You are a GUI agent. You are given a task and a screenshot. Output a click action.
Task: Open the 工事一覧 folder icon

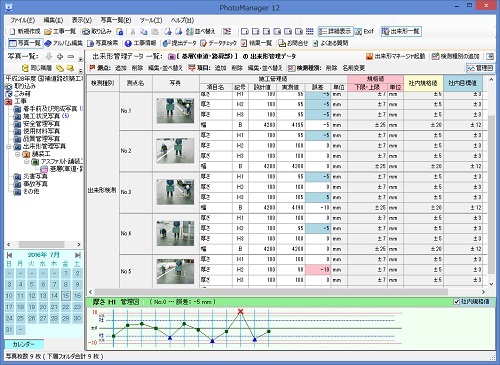point(48,31)
